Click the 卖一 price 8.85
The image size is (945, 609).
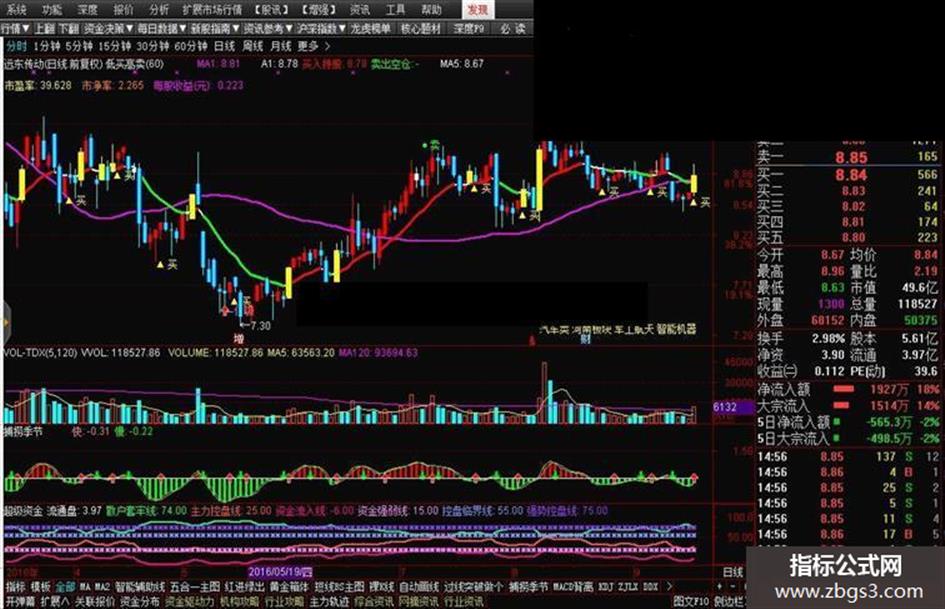[851, 158]
